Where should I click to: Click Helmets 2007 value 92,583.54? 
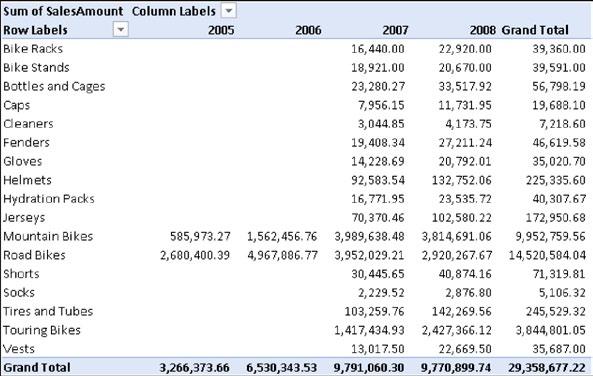378,180
